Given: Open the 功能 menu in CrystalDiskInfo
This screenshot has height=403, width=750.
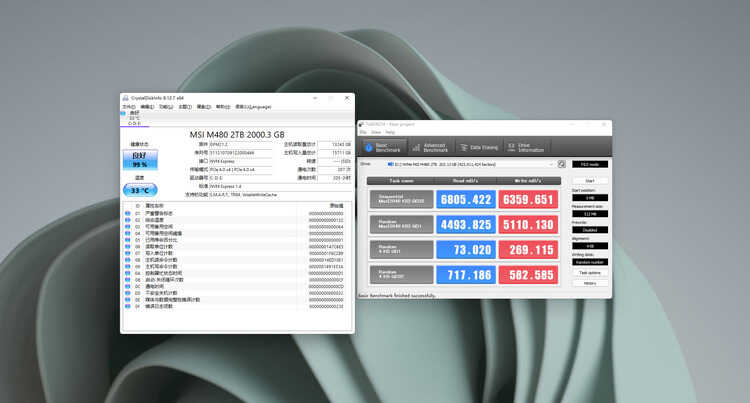Looking at the screenshot, I should coord(166,107).
